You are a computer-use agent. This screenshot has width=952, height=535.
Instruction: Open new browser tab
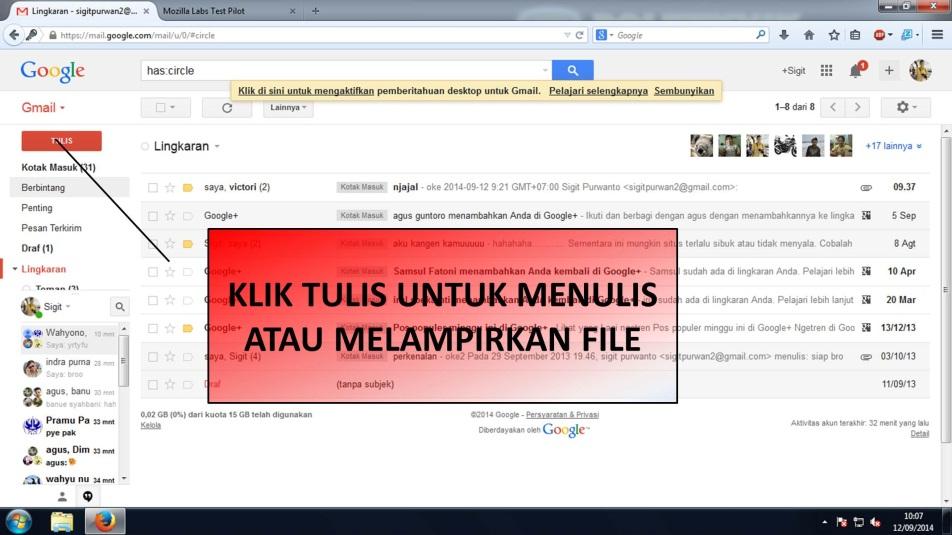pyautogui.click(x=315, y=11)
